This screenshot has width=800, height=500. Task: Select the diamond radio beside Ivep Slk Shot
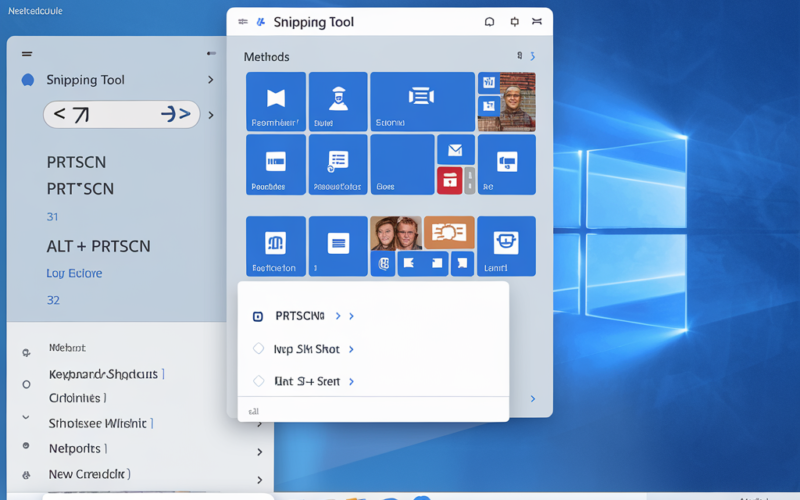tap(259, 348)
